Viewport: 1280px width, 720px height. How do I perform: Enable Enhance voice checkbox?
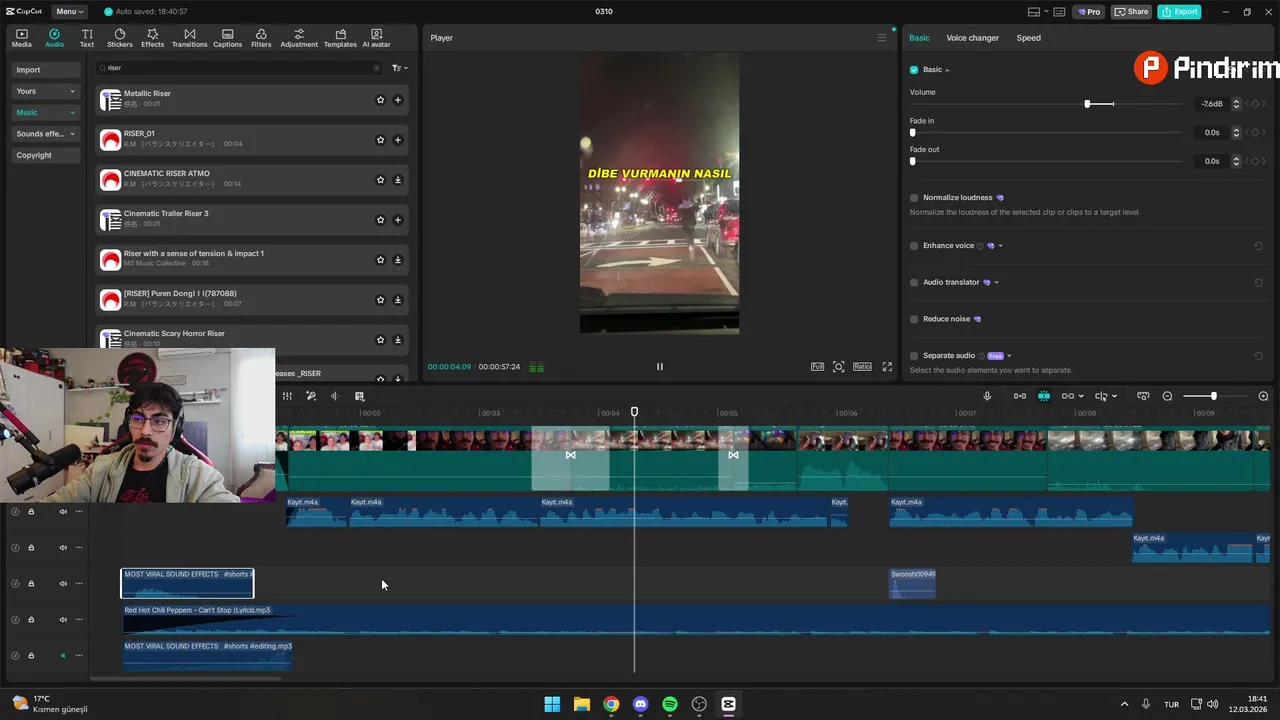pyautogui.click(x=914, y=246)
